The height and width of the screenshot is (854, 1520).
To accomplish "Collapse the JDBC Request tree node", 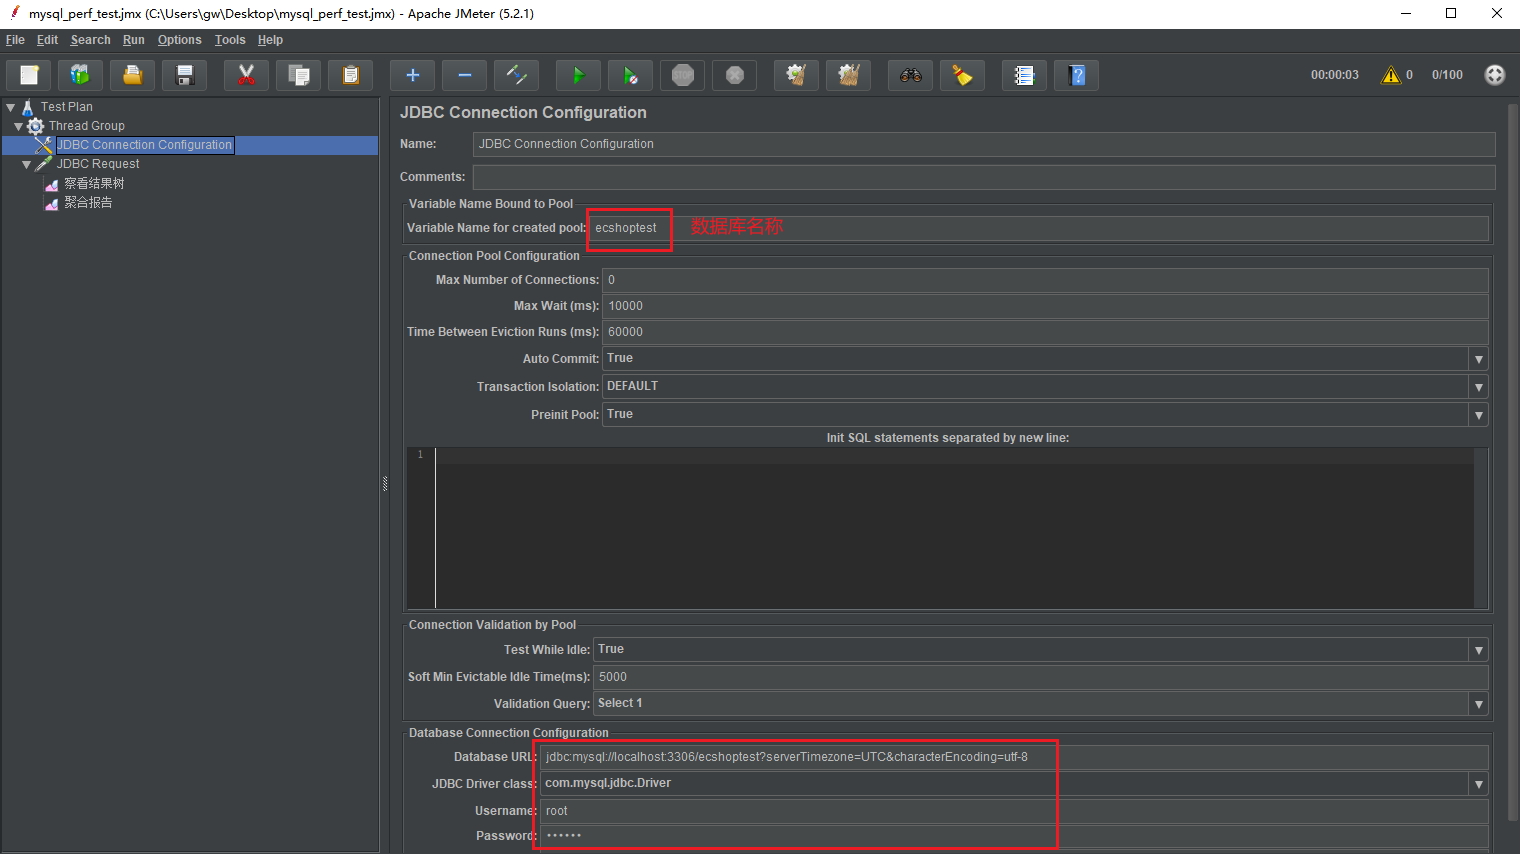I will pos(27,164).
